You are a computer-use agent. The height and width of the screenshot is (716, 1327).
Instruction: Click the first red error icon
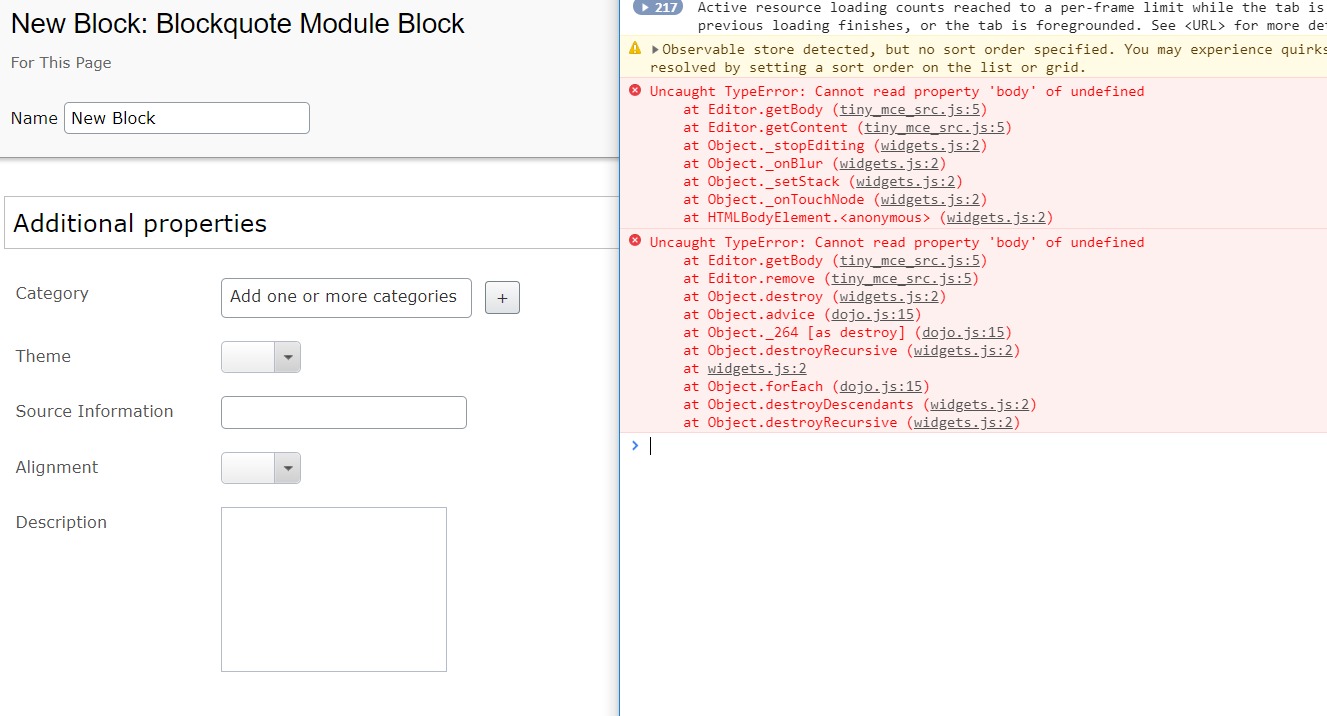tap(635, 91)
